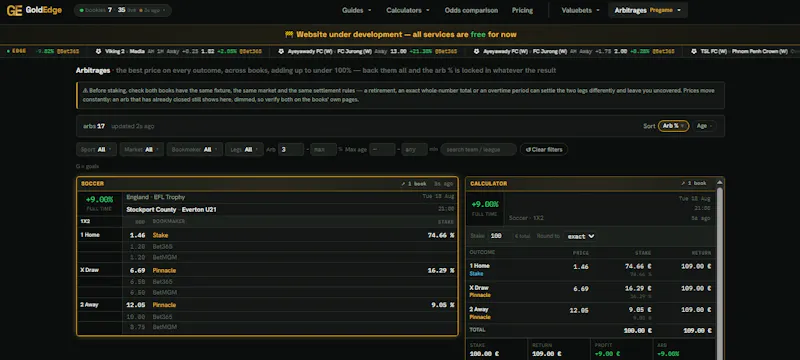Open Pinnacle bookmaker link for 2 Away
Screen dimensions: 800x360
[x=164, y=305]
